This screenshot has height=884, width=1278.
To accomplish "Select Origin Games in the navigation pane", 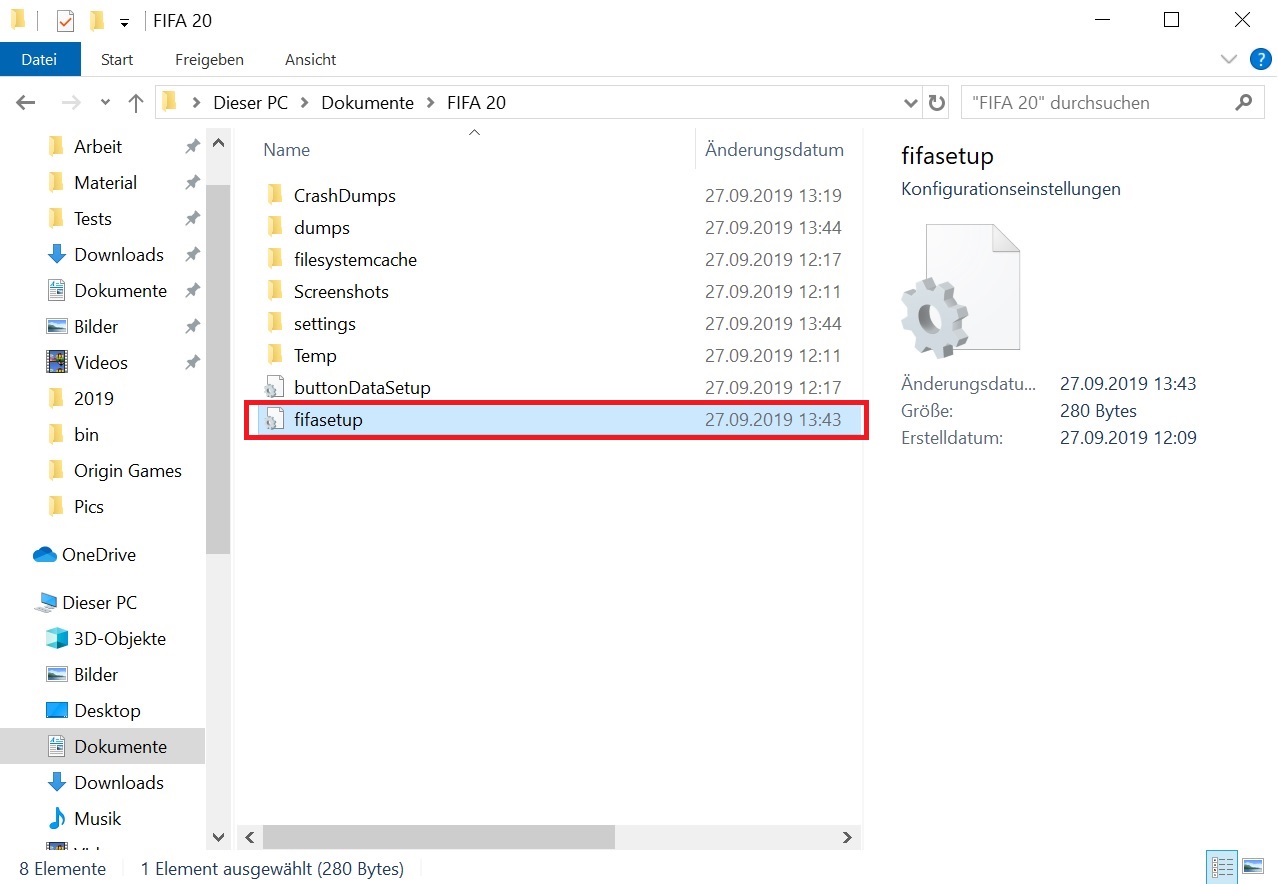I will click(127, 470).
